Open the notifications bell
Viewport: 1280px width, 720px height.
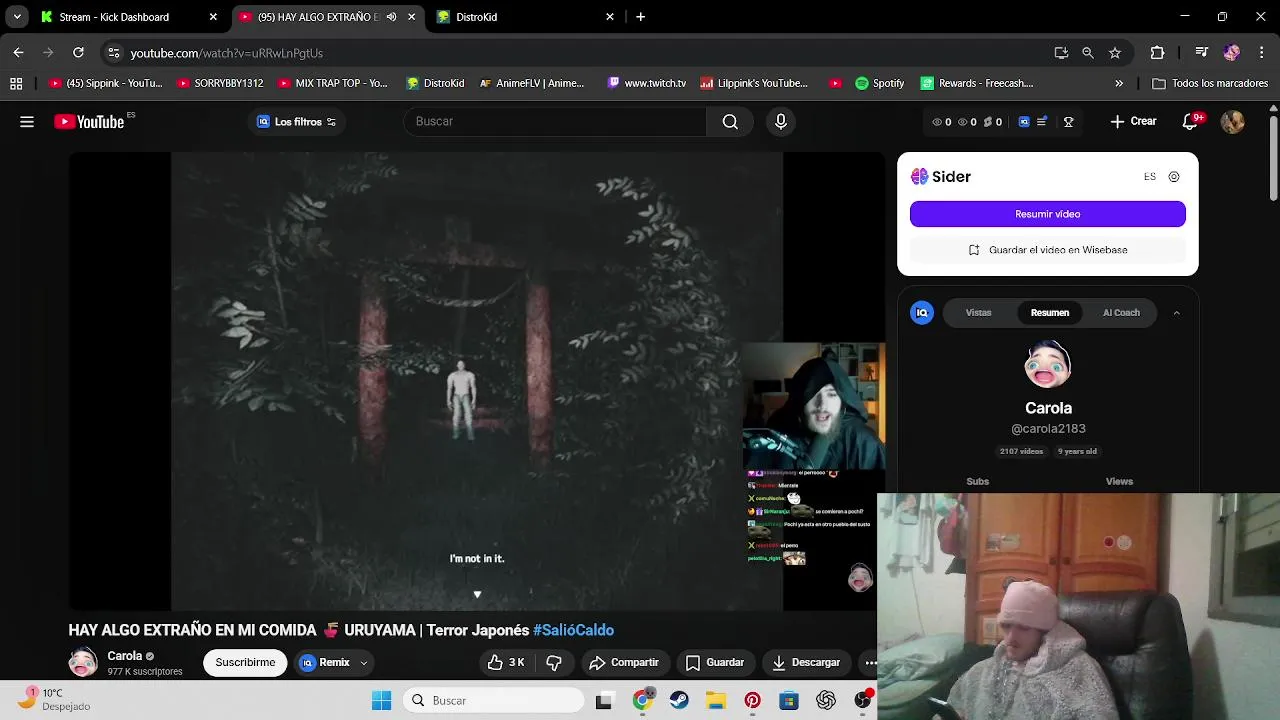click(x=1190, y=122)
